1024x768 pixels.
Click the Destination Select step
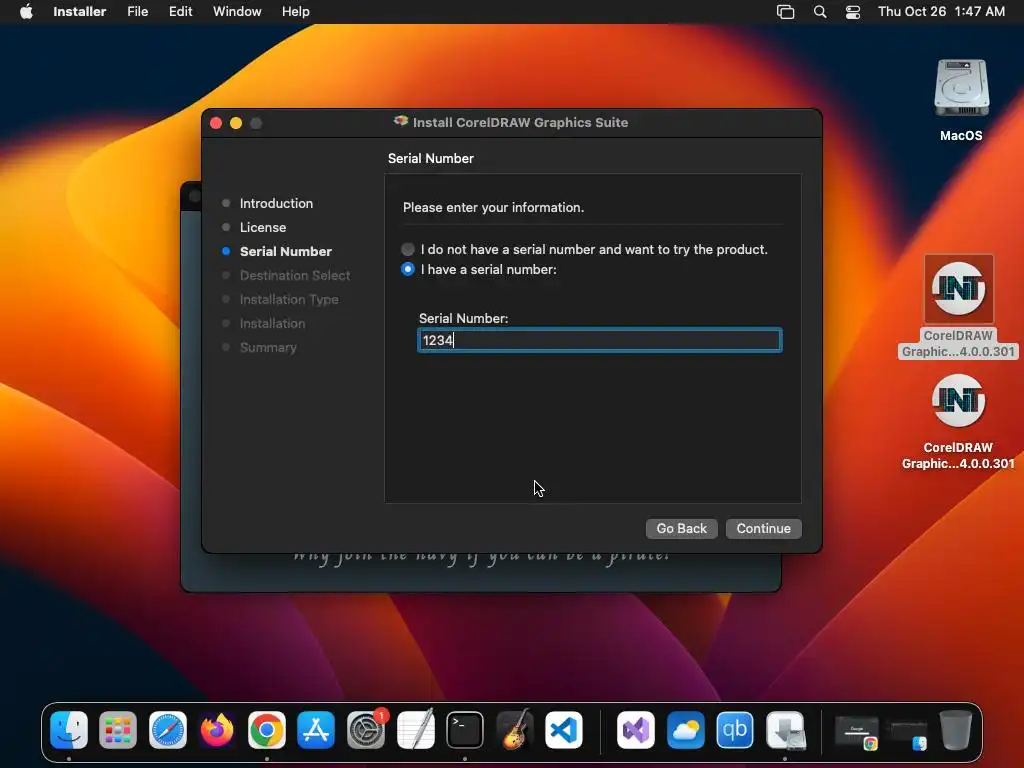[295, 276]
